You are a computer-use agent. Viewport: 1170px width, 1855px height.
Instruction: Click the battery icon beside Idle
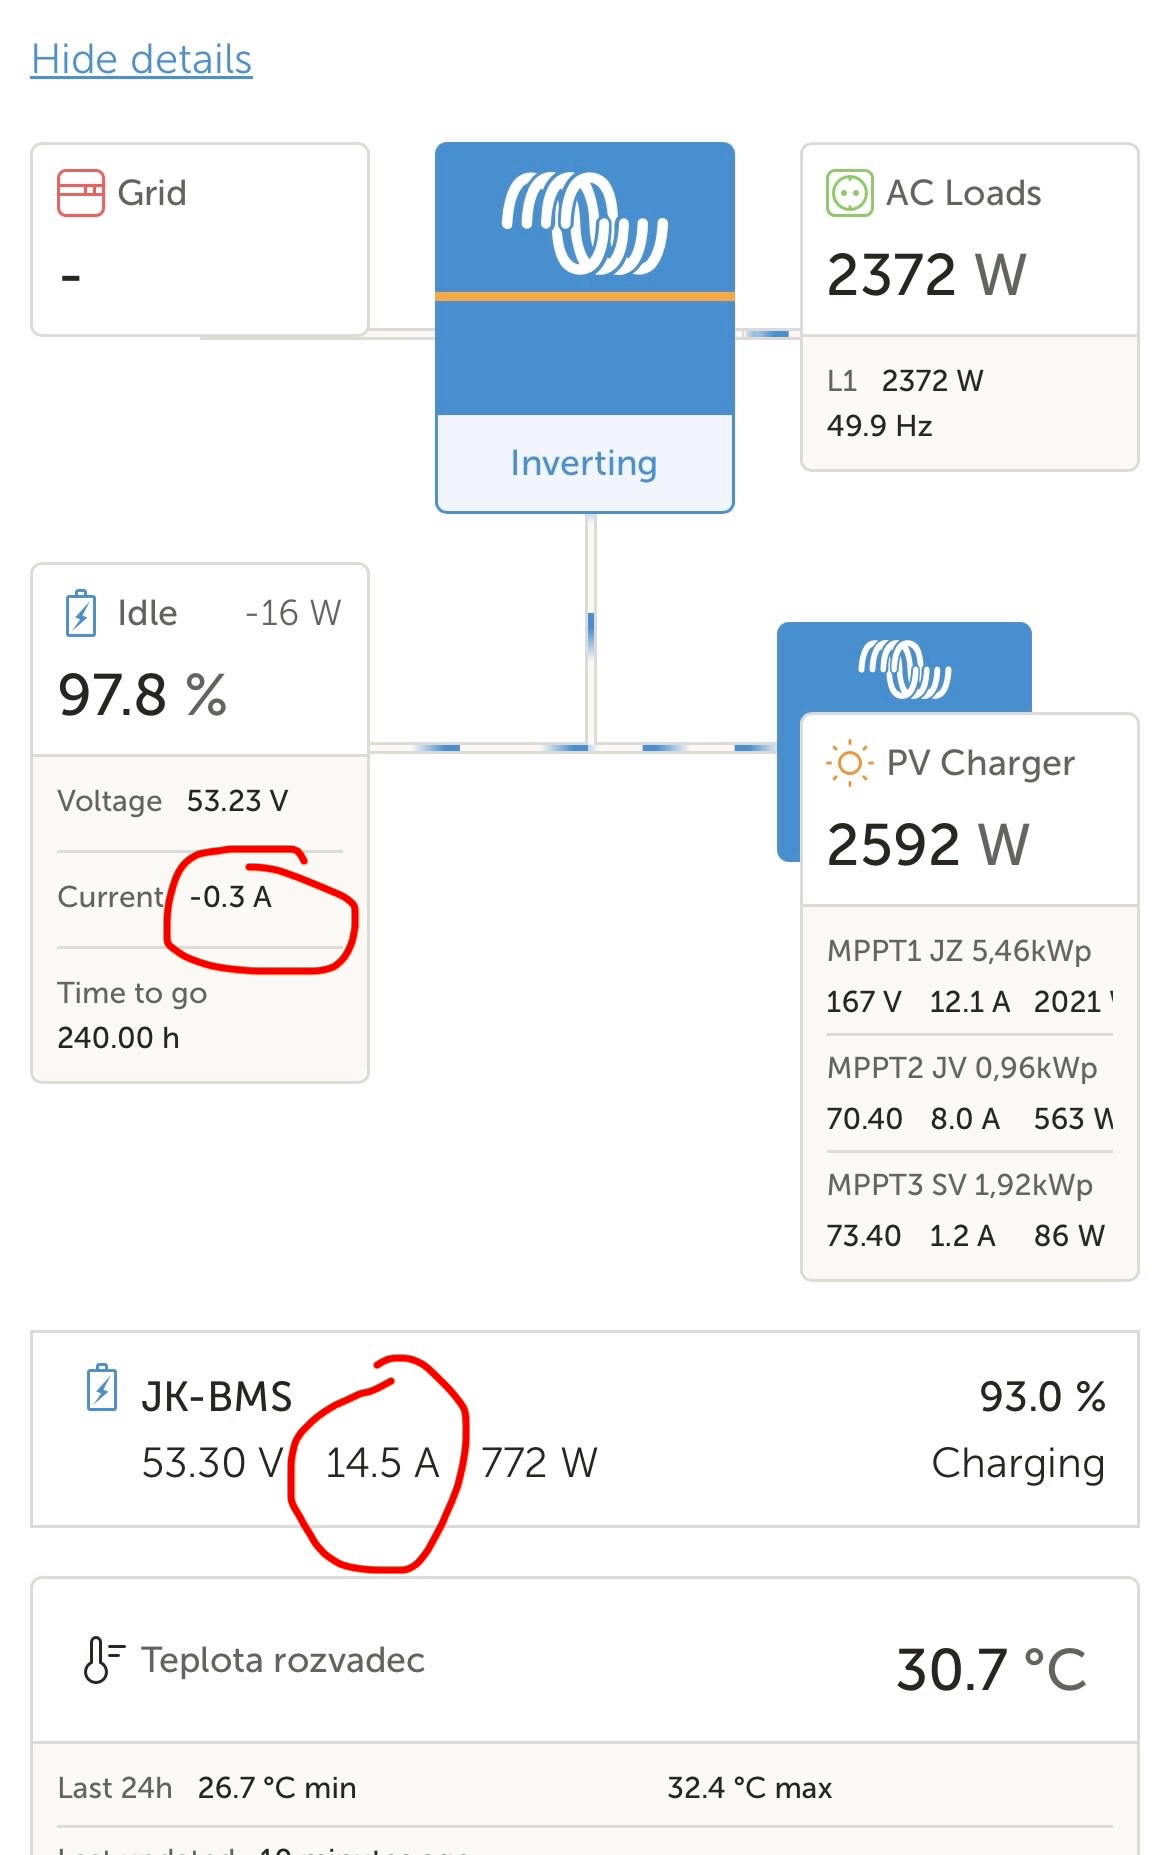tap(80, 613)
